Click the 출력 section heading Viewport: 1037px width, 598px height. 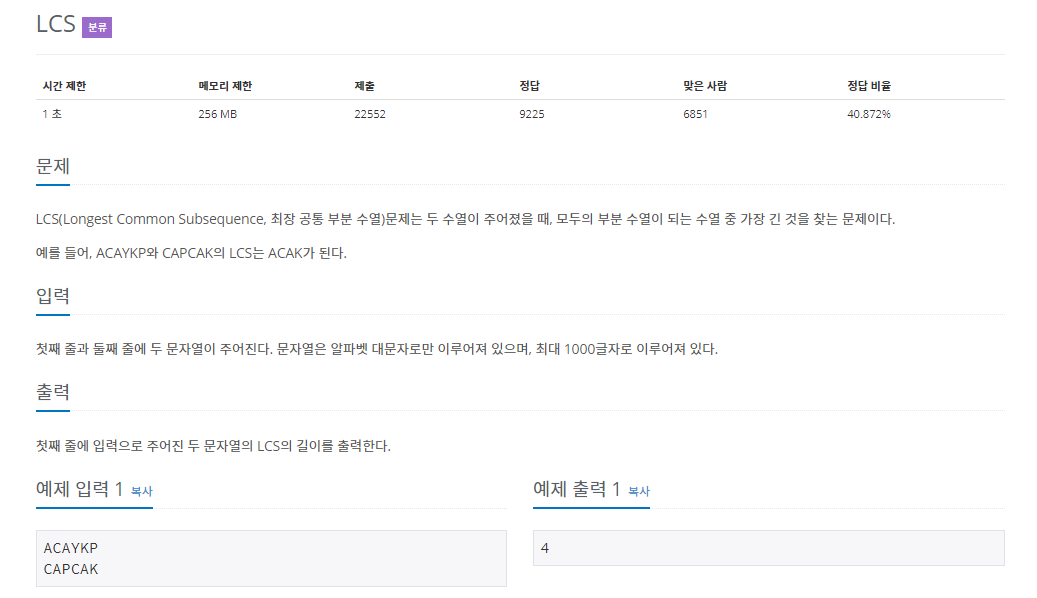(53, 392)
